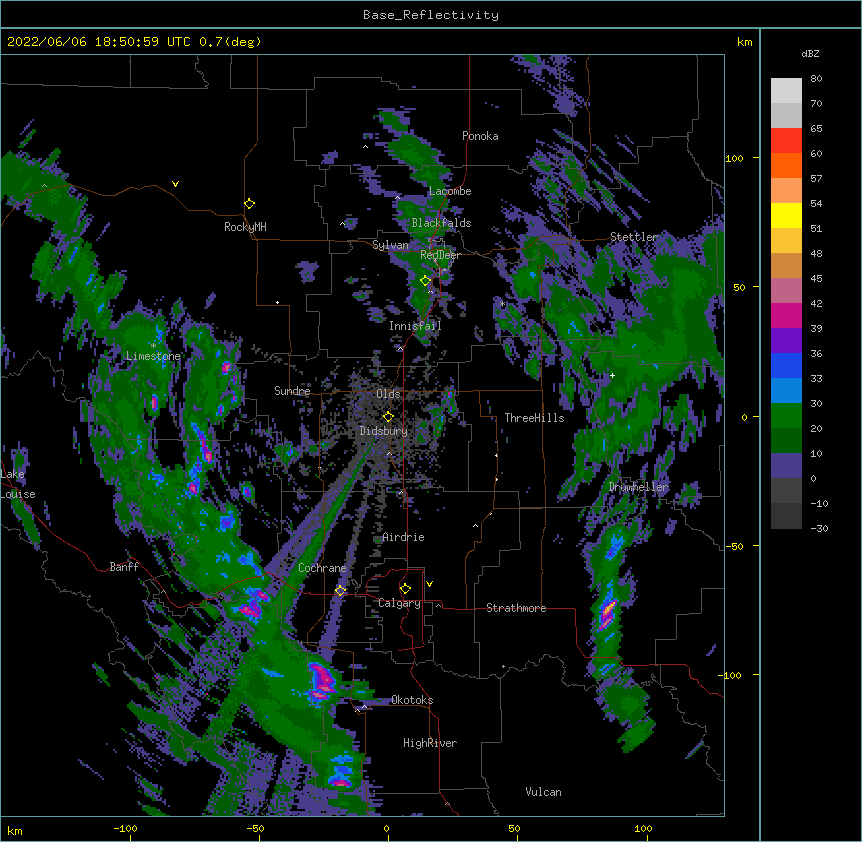Click the Limestone label on the map
Viewport: 862px width, 842px height.
coord(153,356)
